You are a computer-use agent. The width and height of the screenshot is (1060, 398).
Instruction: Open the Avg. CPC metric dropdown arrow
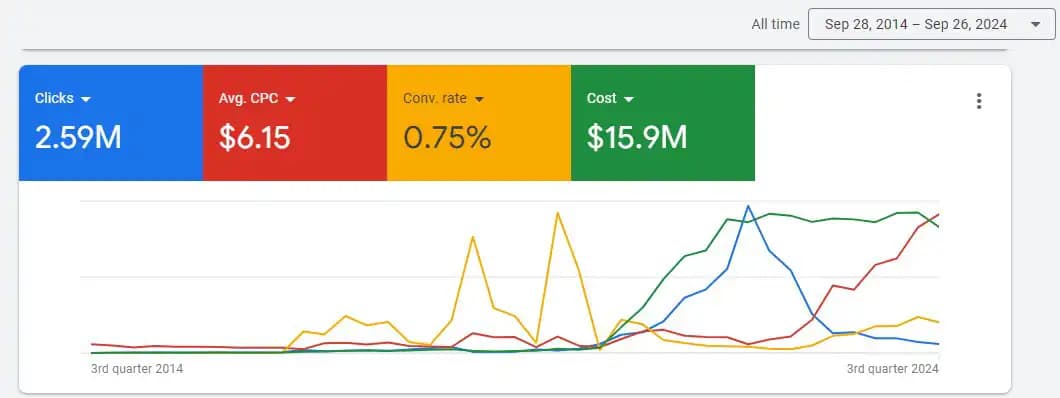291,99
